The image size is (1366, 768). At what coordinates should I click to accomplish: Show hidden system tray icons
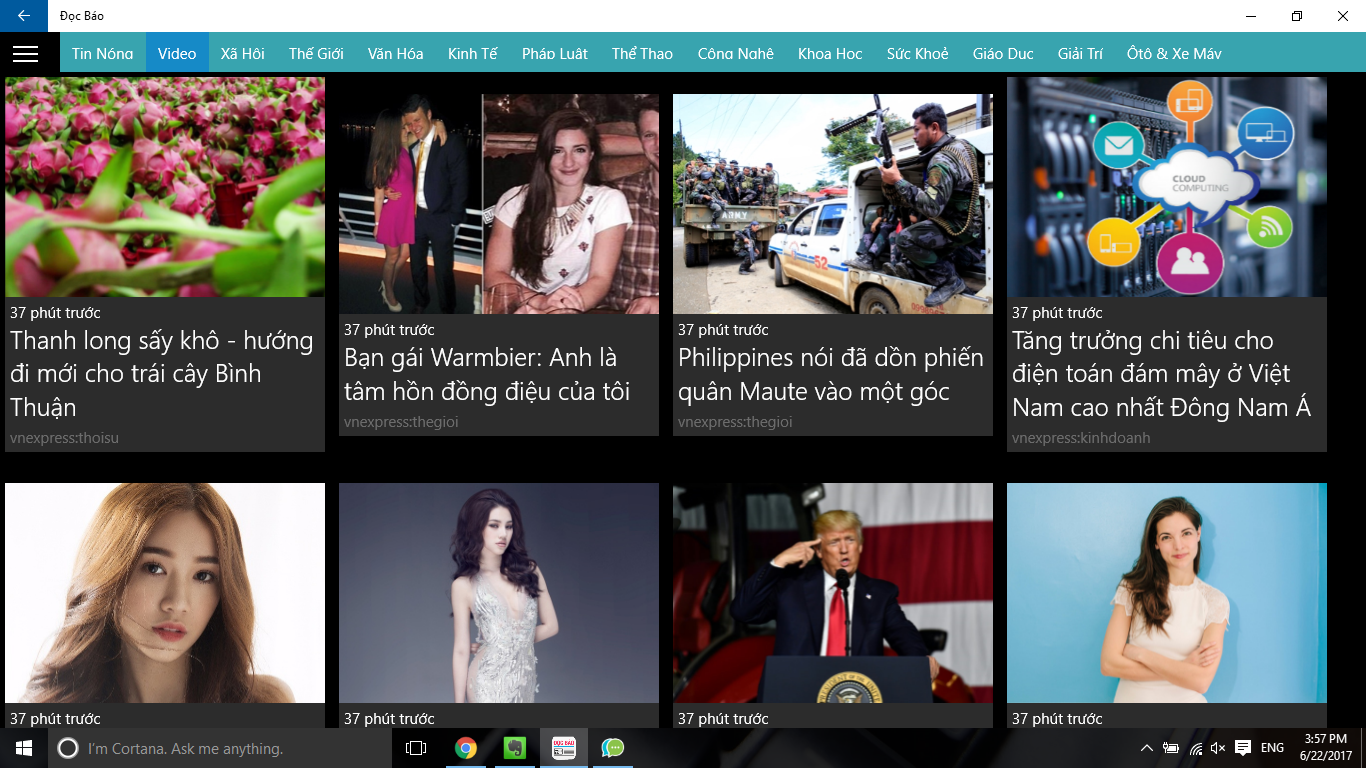pyautogui.click(x=1146, y=748)
